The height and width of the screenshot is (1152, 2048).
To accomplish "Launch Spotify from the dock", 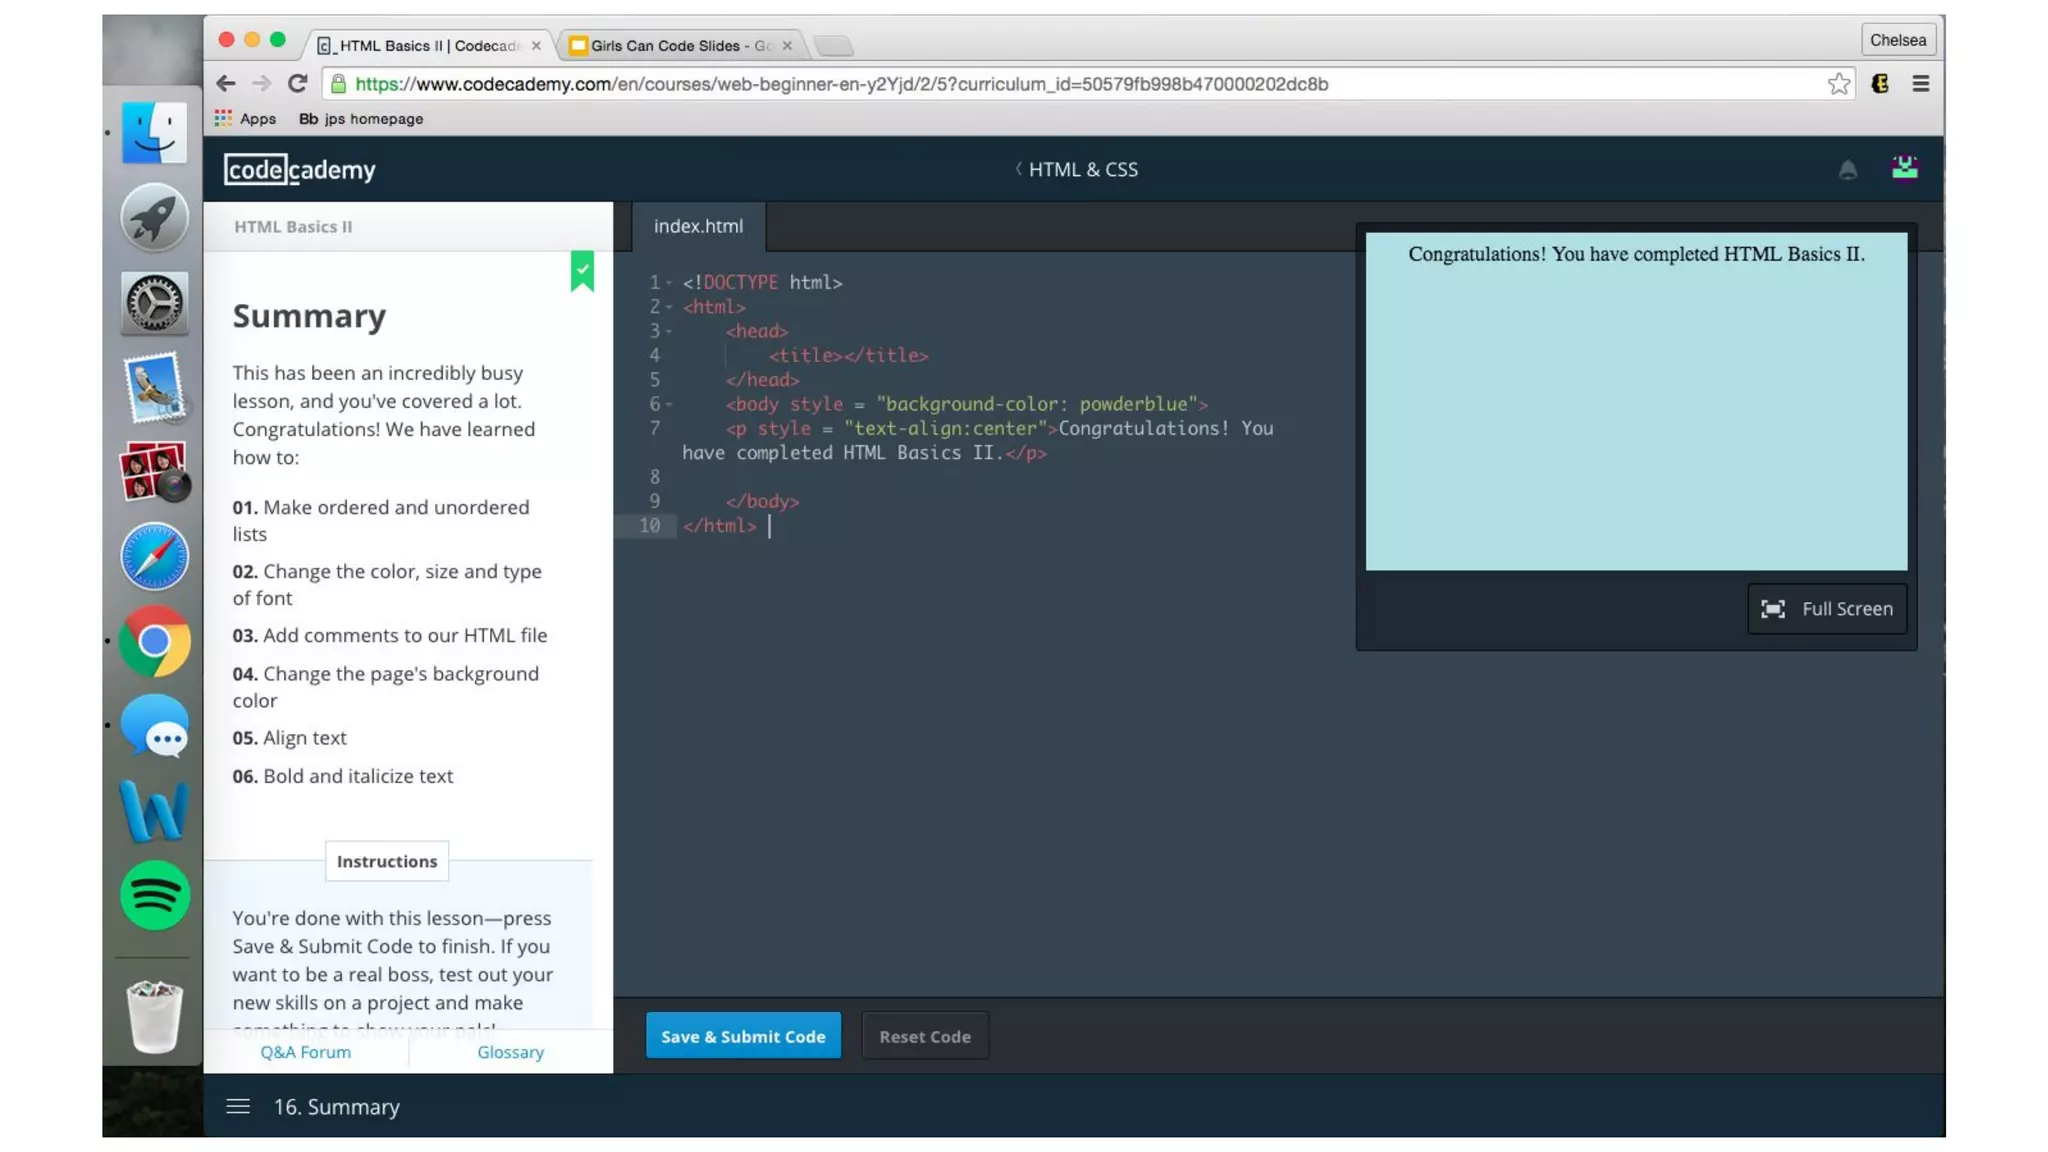I will coord(154,895).
